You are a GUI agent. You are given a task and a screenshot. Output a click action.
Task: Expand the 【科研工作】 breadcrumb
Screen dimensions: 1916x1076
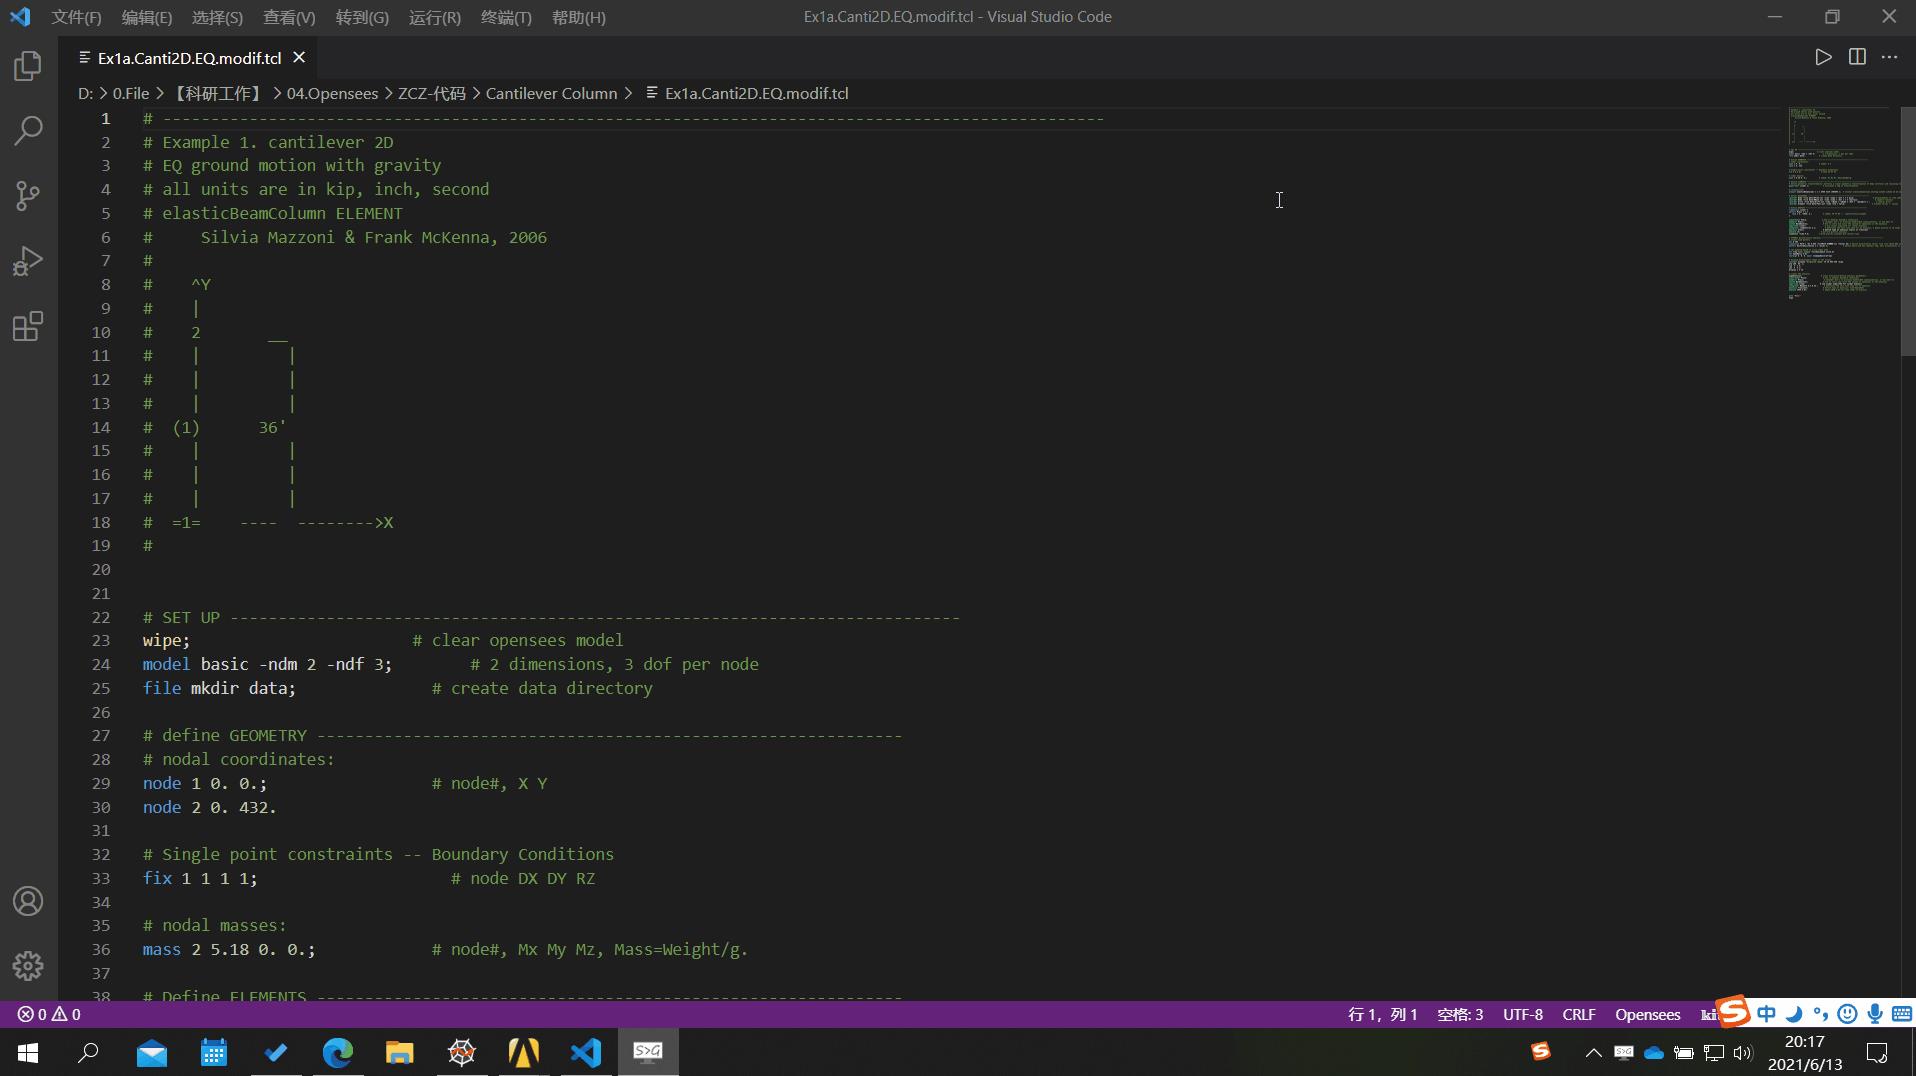coord(217,93)
